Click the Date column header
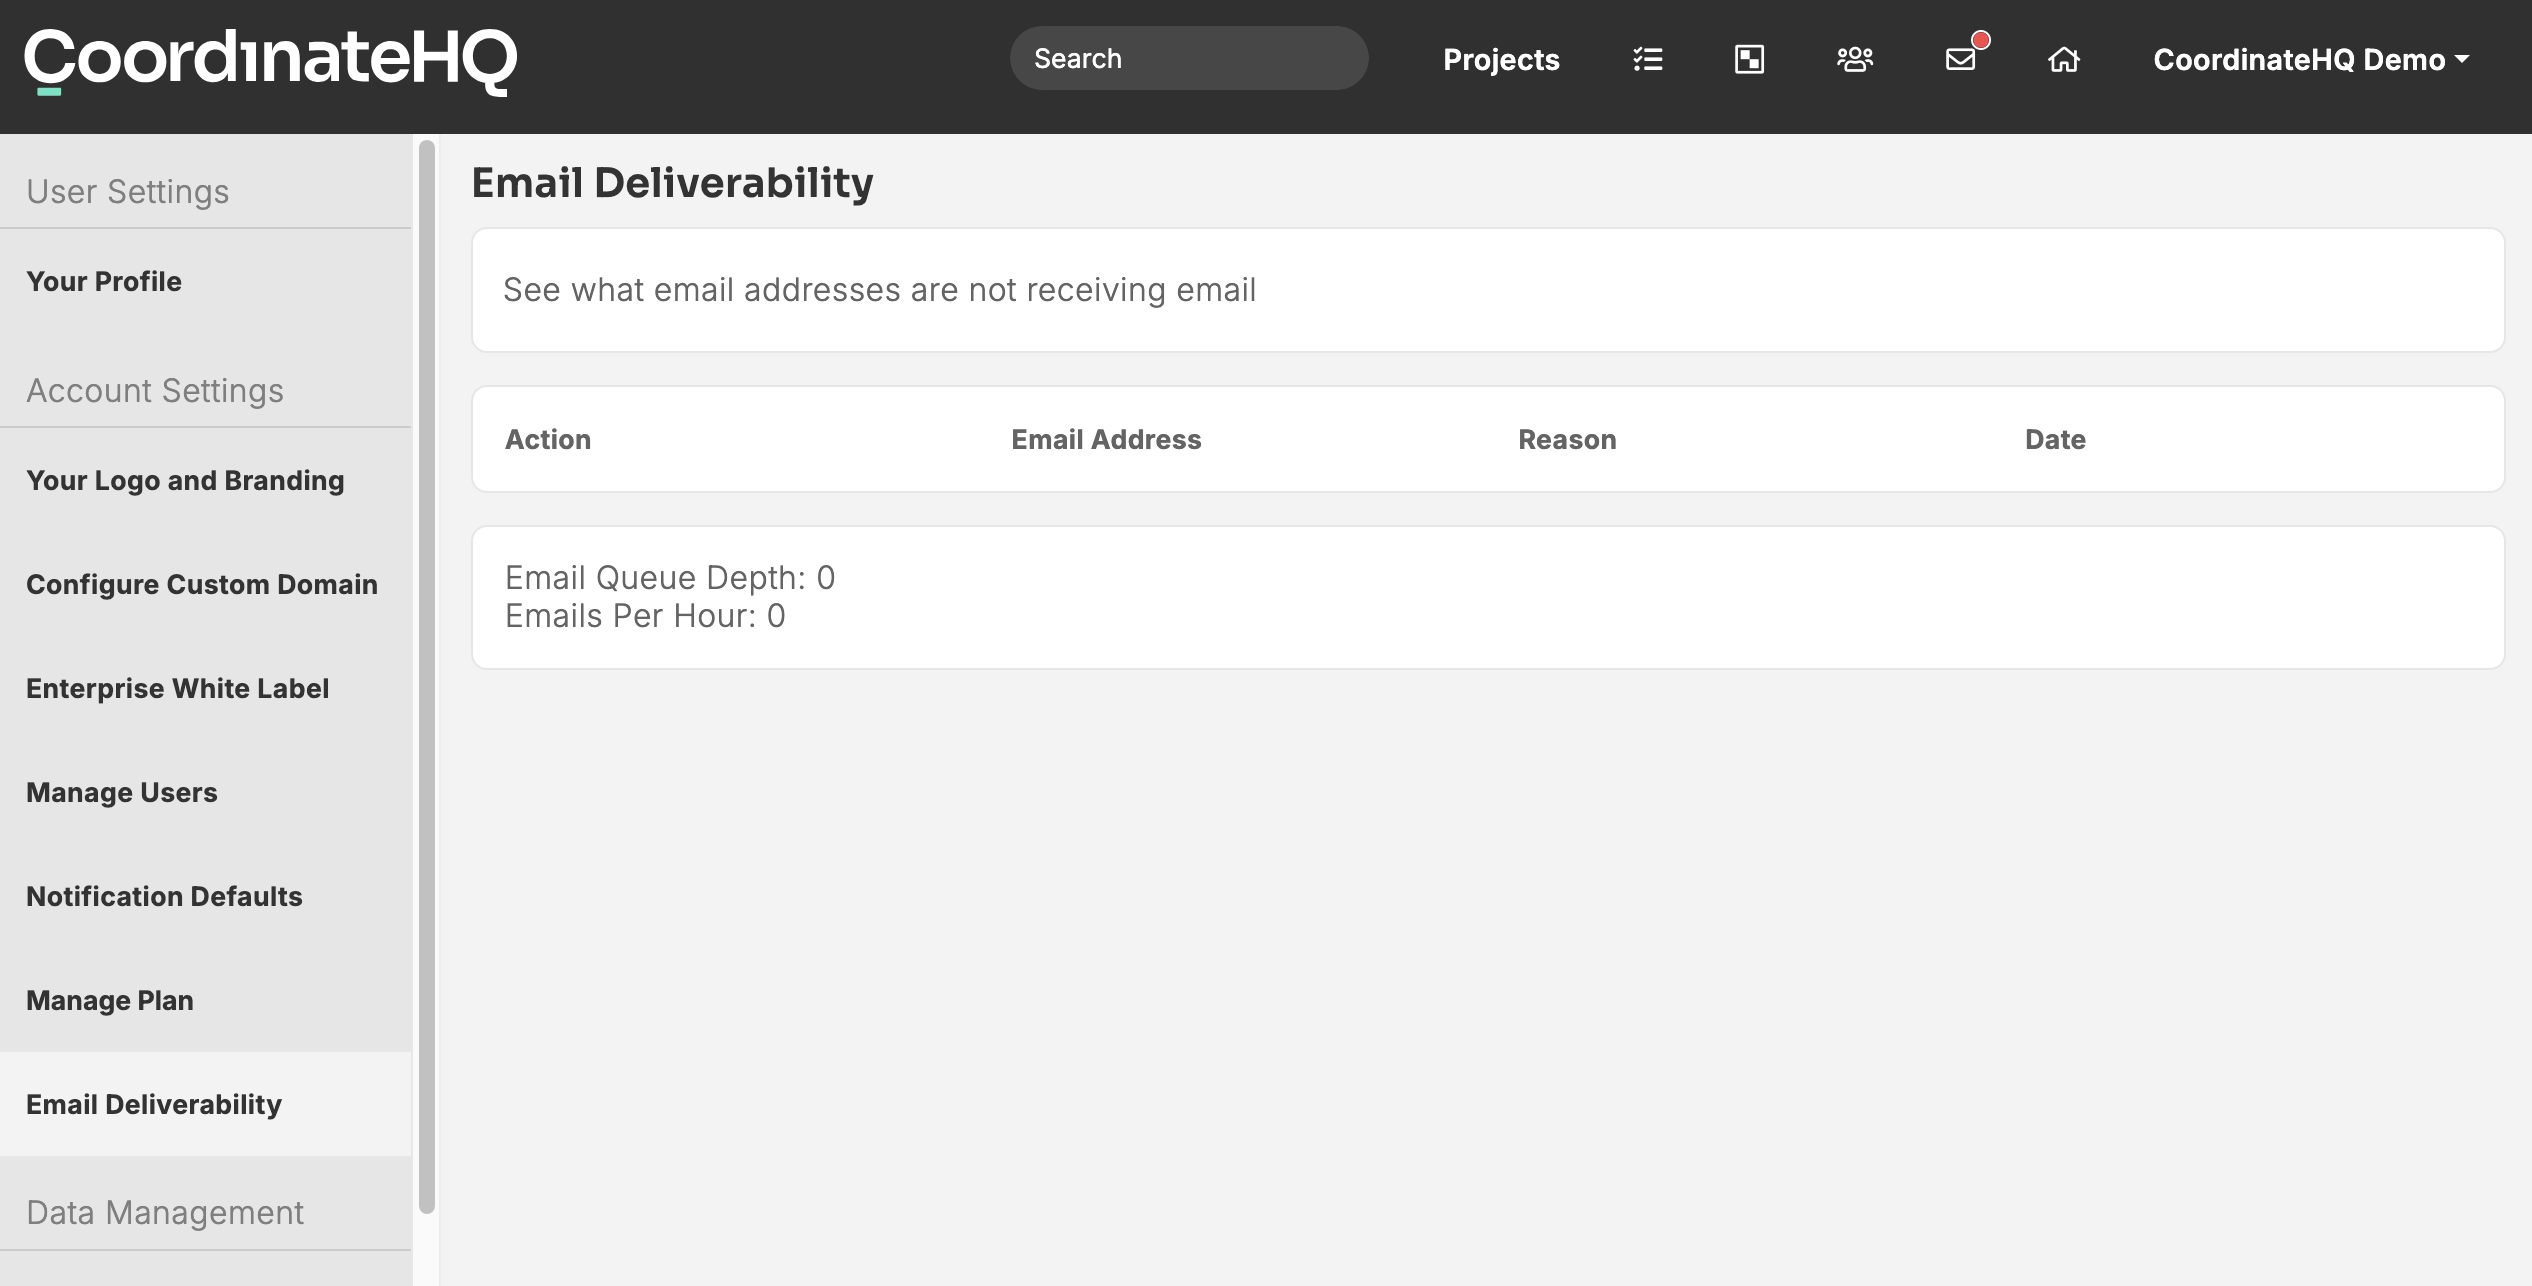This screenshot has height=1286, width=2532. coord(2055,440)
